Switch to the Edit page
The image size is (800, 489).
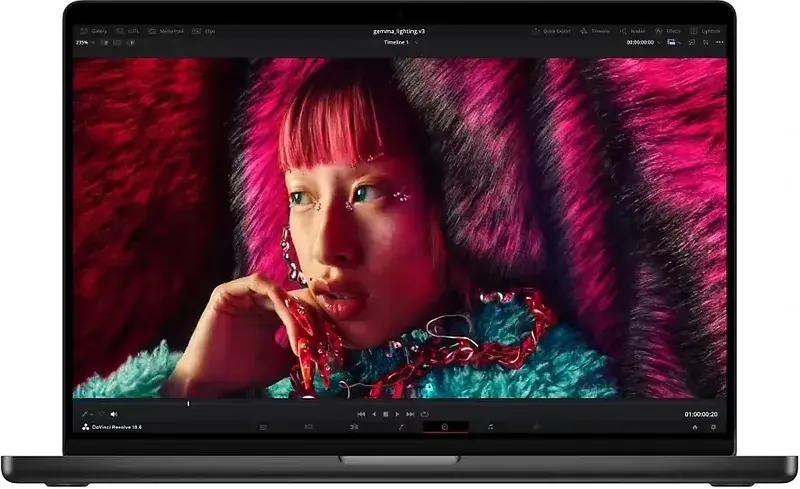tap(354, 427)
